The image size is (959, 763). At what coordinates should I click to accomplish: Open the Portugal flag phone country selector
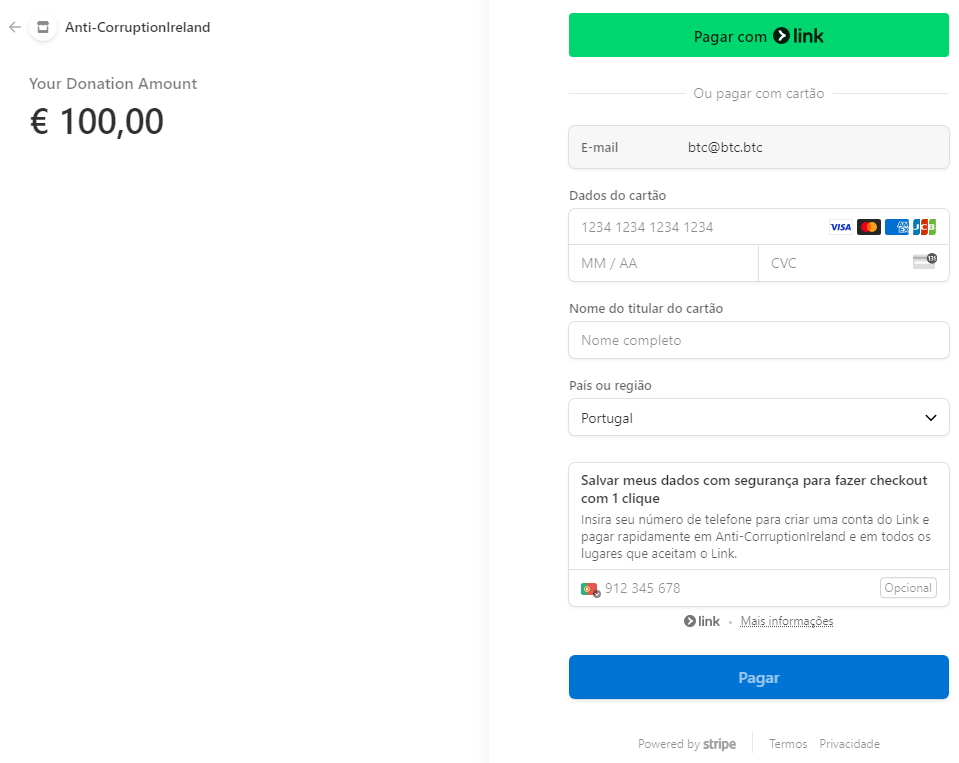tap(589, 589)
